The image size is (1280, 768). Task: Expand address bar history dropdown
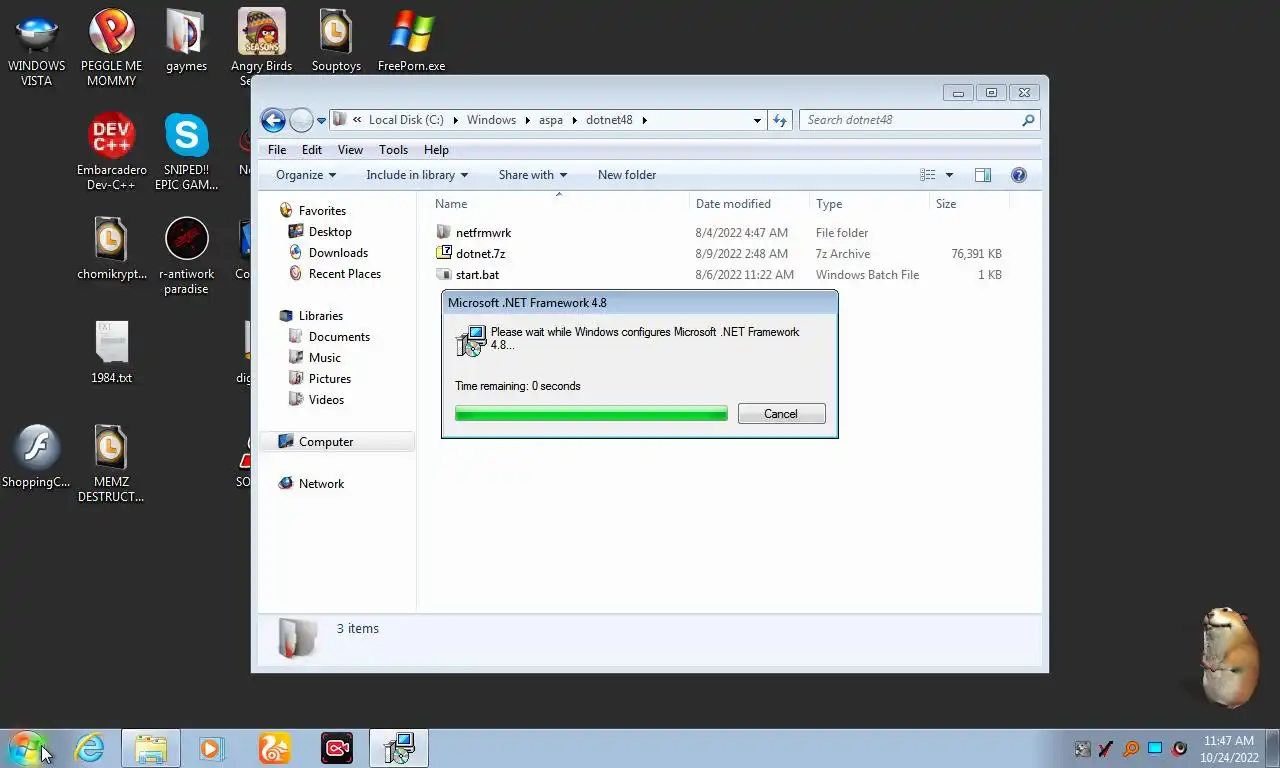coord(757,120)
